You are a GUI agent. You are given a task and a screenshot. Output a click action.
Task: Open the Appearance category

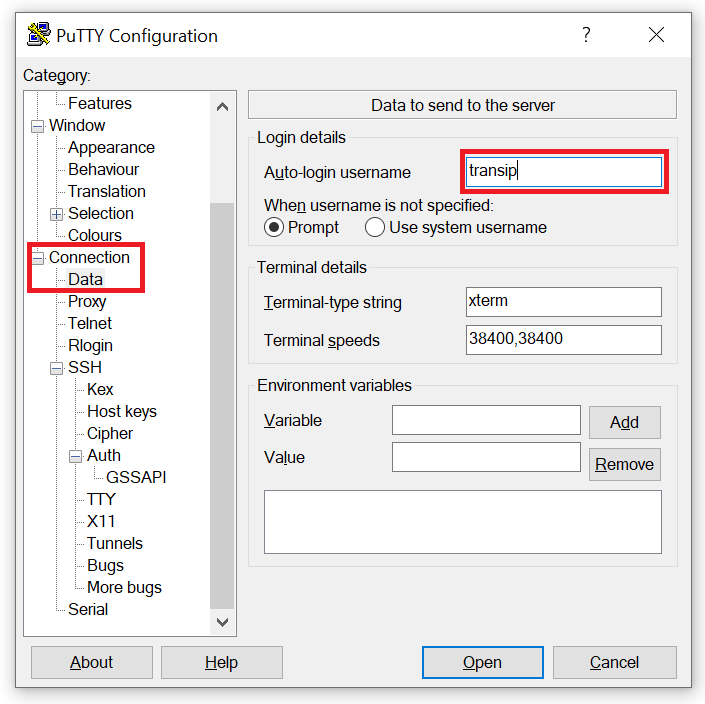[x=111, y=147]
